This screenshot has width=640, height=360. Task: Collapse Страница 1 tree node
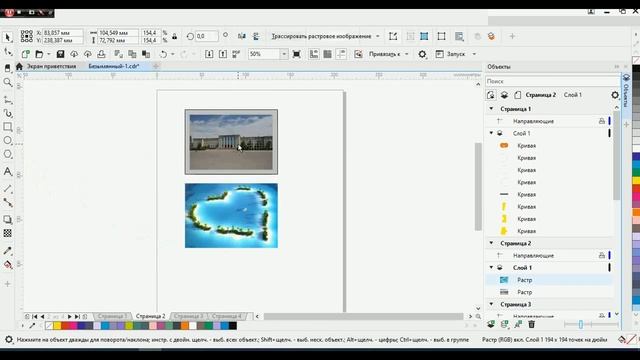pos(491,109)
